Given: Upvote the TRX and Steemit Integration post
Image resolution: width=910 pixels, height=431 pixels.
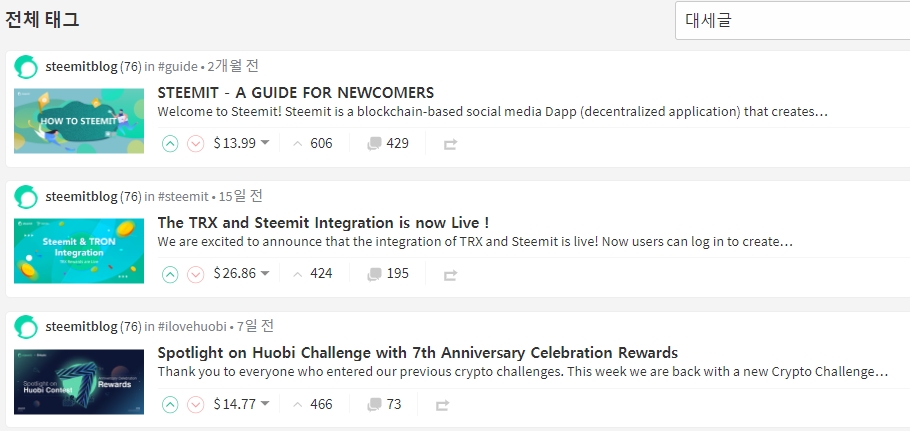Looking at the screenshot, I should click(170, 274).
